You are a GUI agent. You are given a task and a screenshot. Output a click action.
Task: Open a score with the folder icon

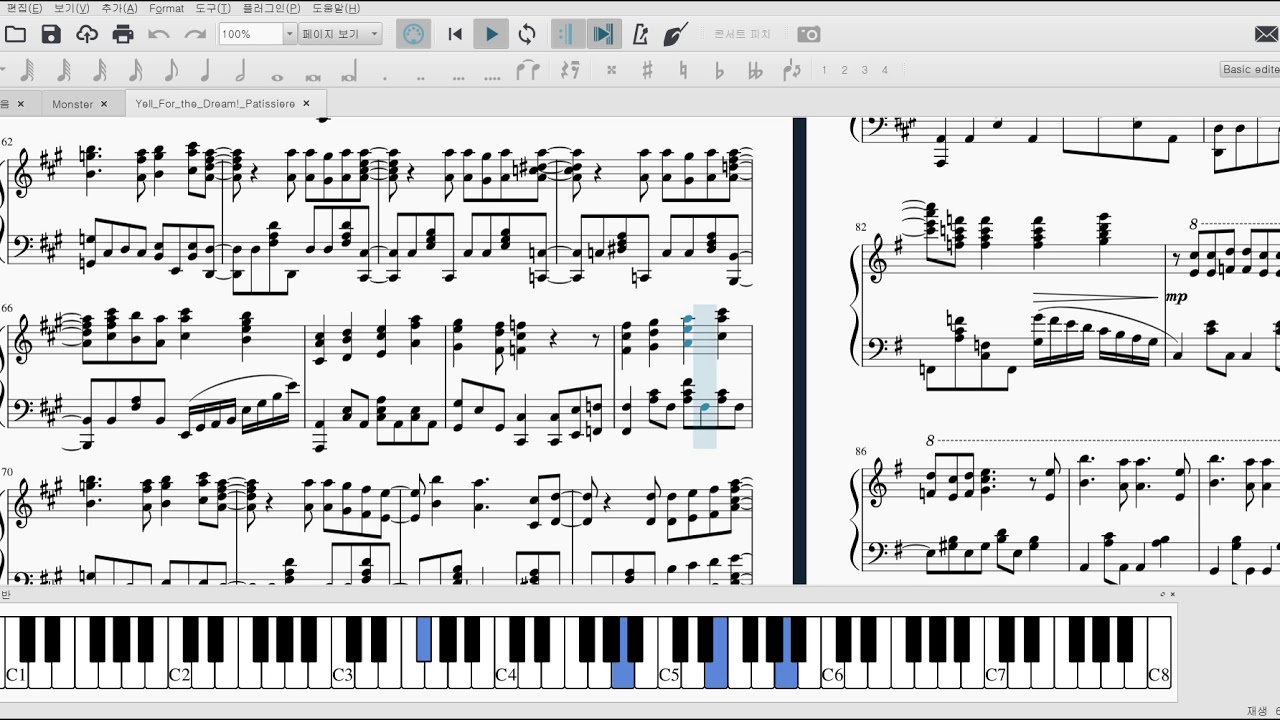tap(15, 34)
